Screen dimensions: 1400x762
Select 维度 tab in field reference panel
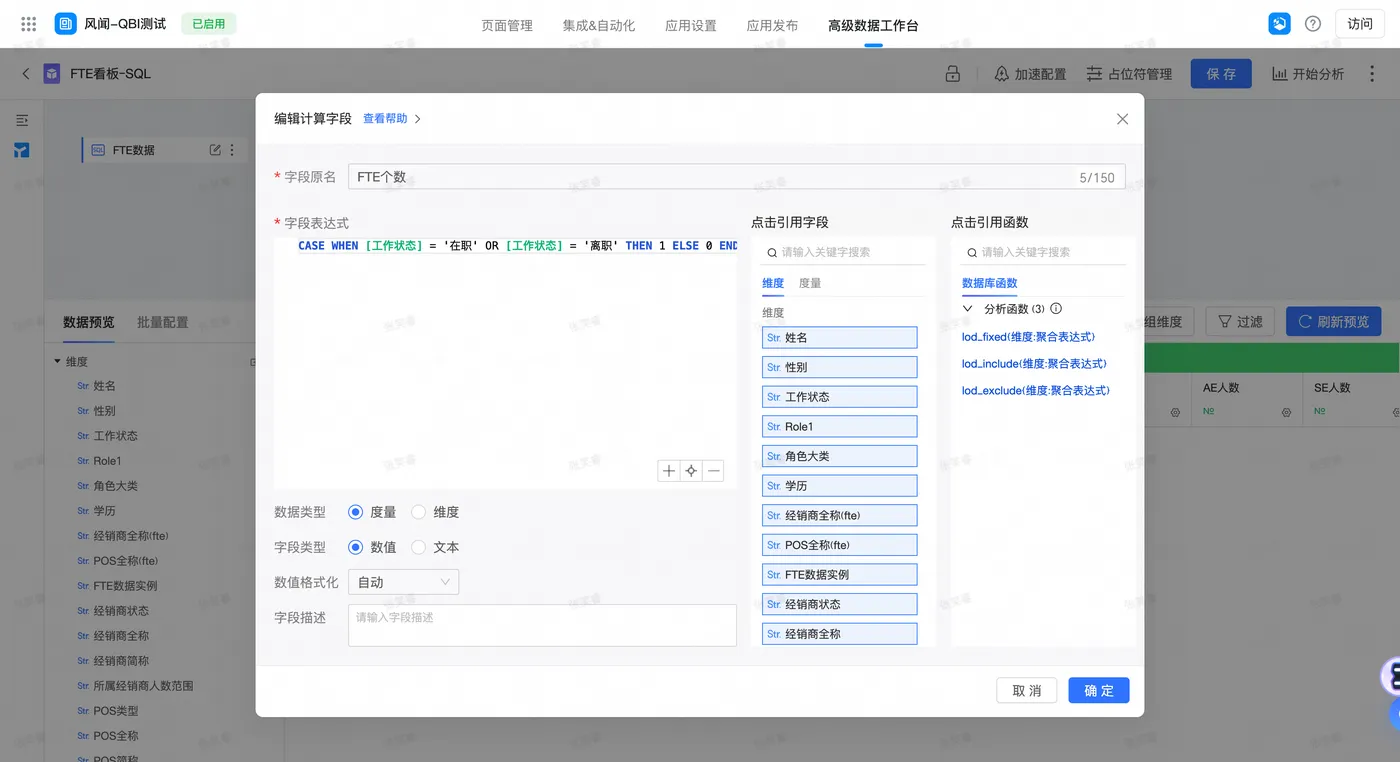point(773,284)
